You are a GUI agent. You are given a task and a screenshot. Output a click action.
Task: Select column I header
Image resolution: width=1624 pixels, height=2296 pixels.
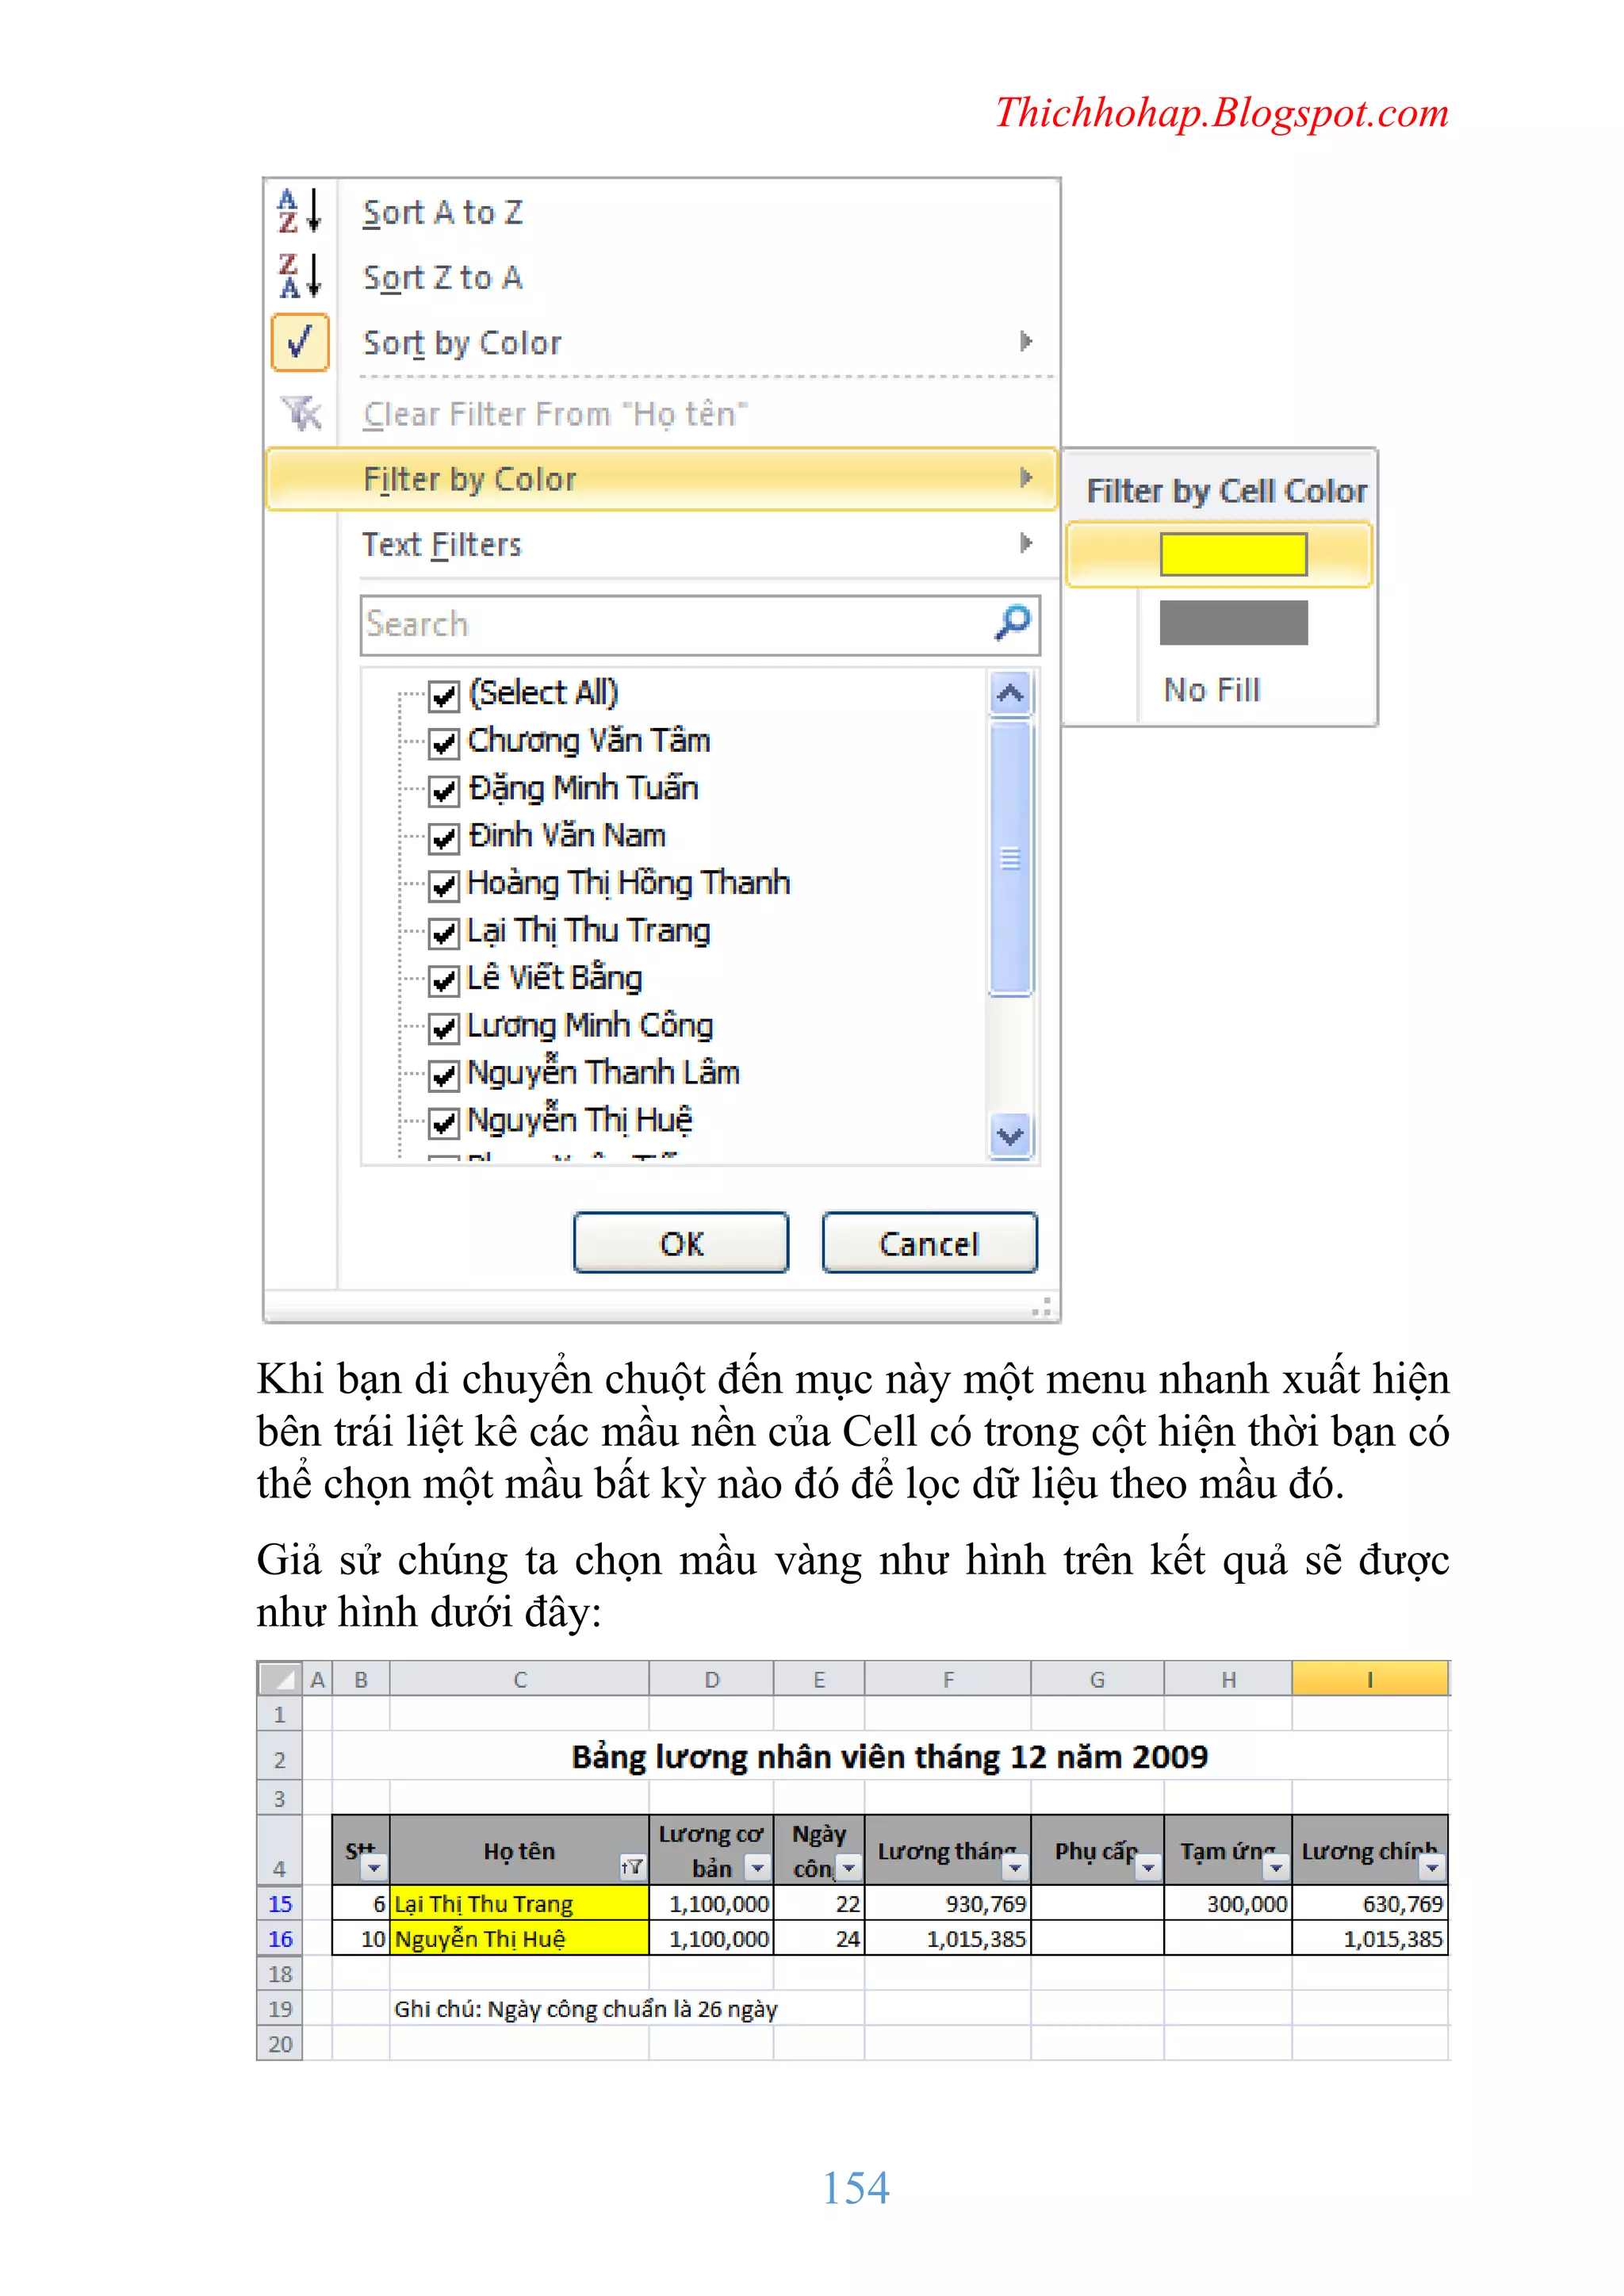tap(1370, 1680)
